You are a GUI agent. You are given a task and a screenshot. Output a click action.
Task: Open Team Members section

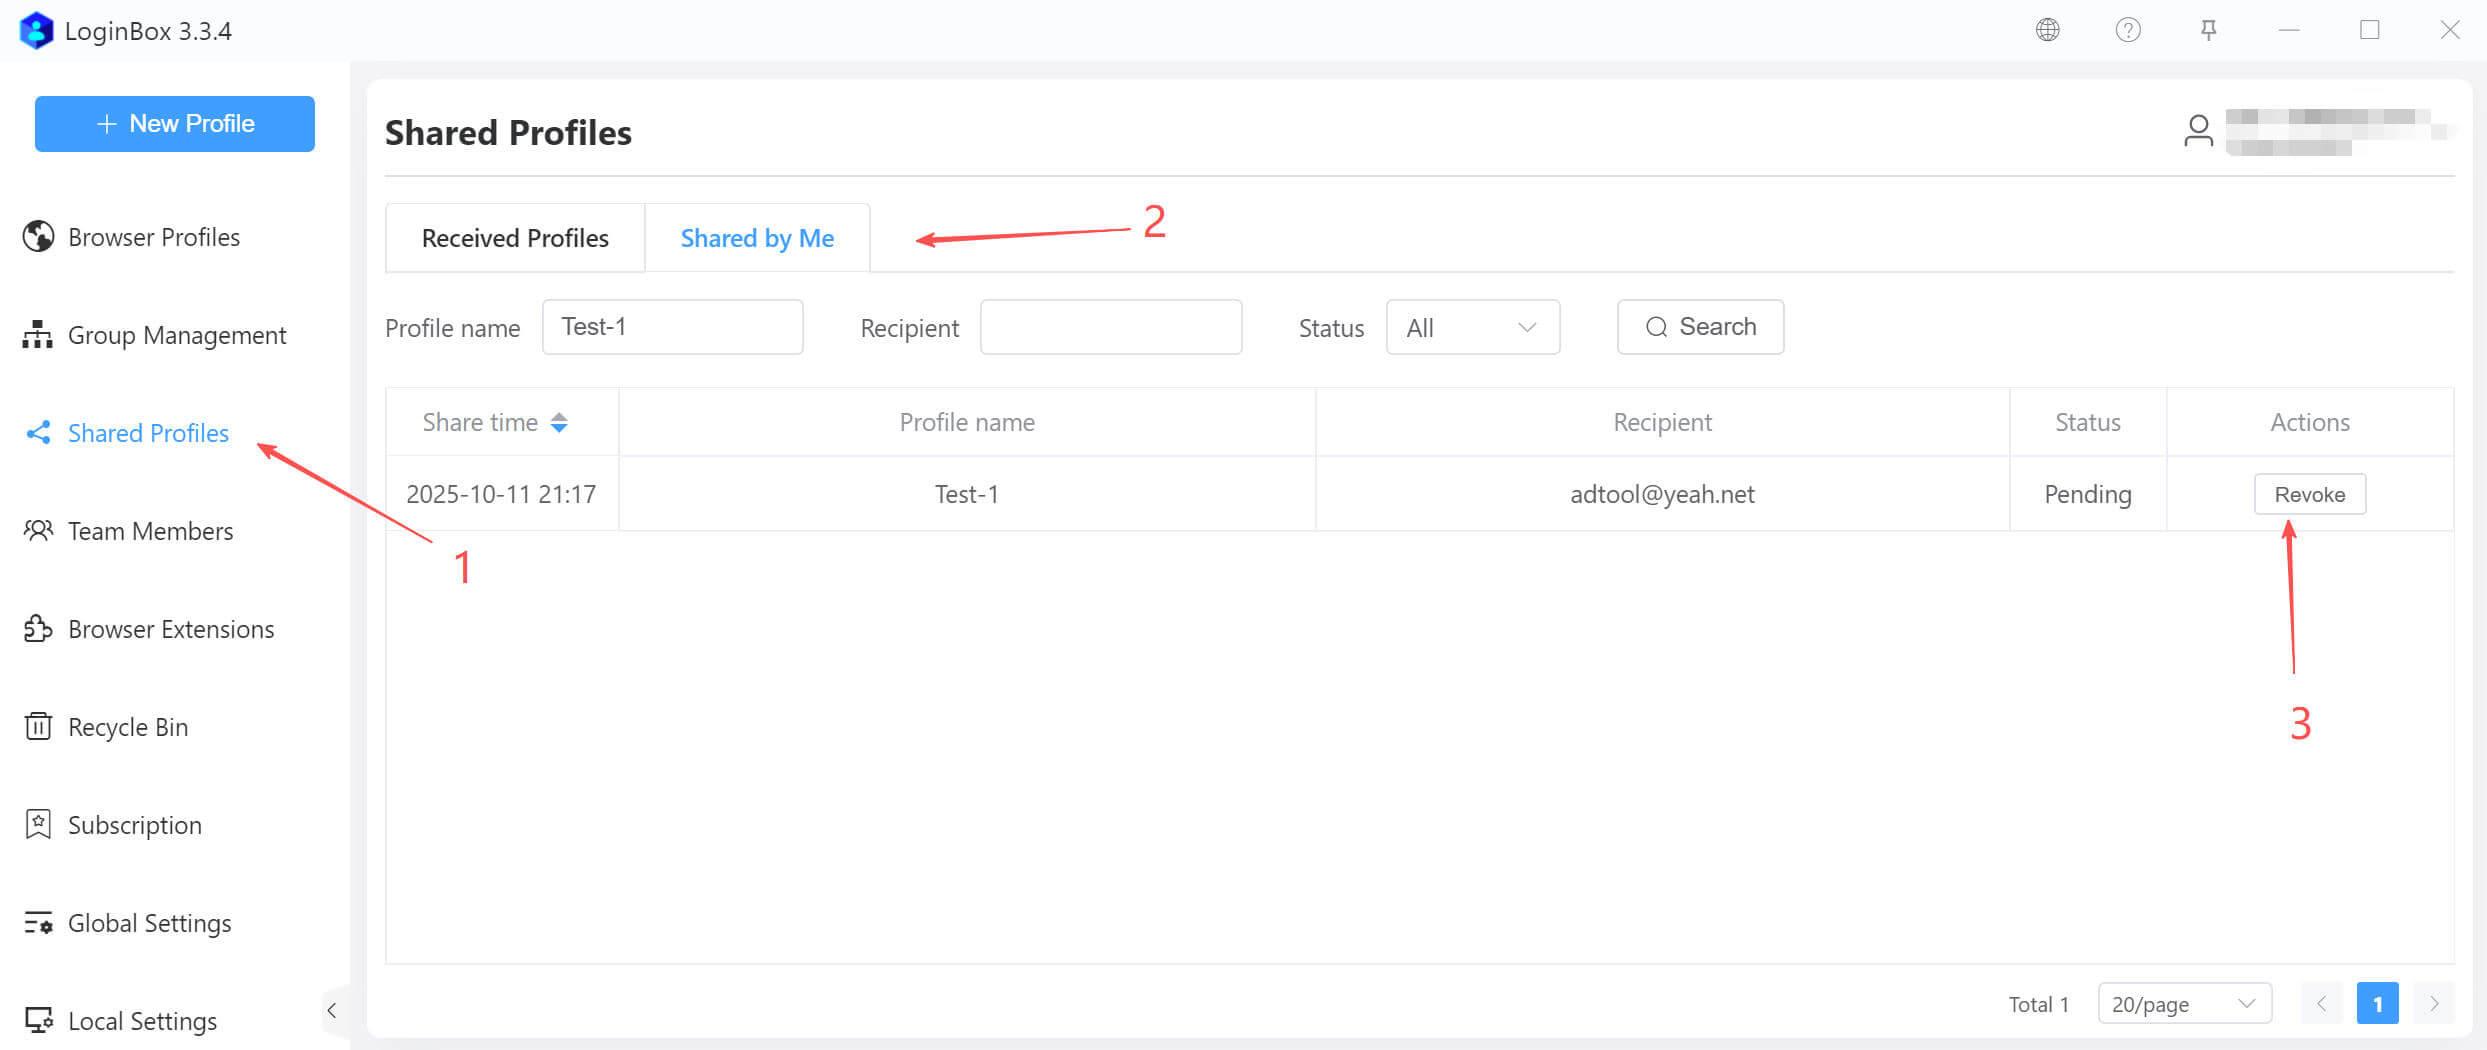click(150, 531)
